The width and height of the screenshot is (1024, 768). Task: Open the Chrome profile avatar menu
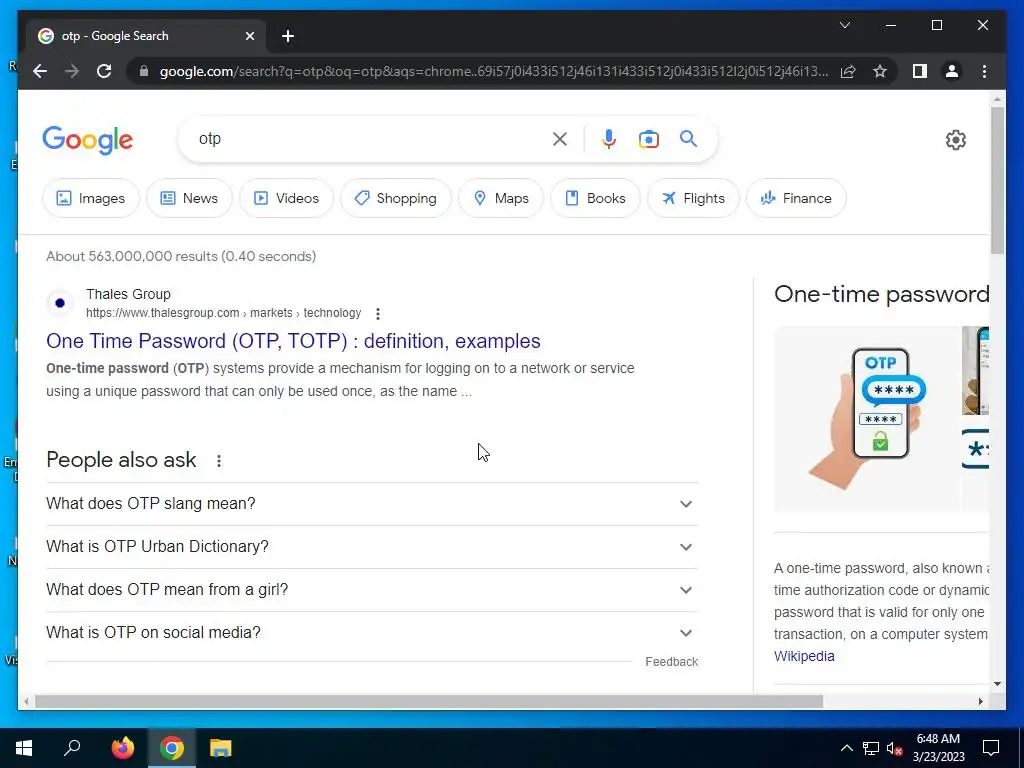click(x=952, y=71)
